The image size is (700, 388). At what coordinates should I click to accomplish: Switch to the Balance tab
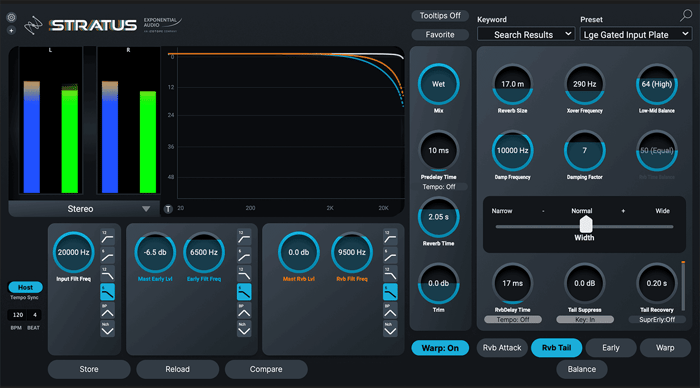pyautogui.click(x=582, y=369)
